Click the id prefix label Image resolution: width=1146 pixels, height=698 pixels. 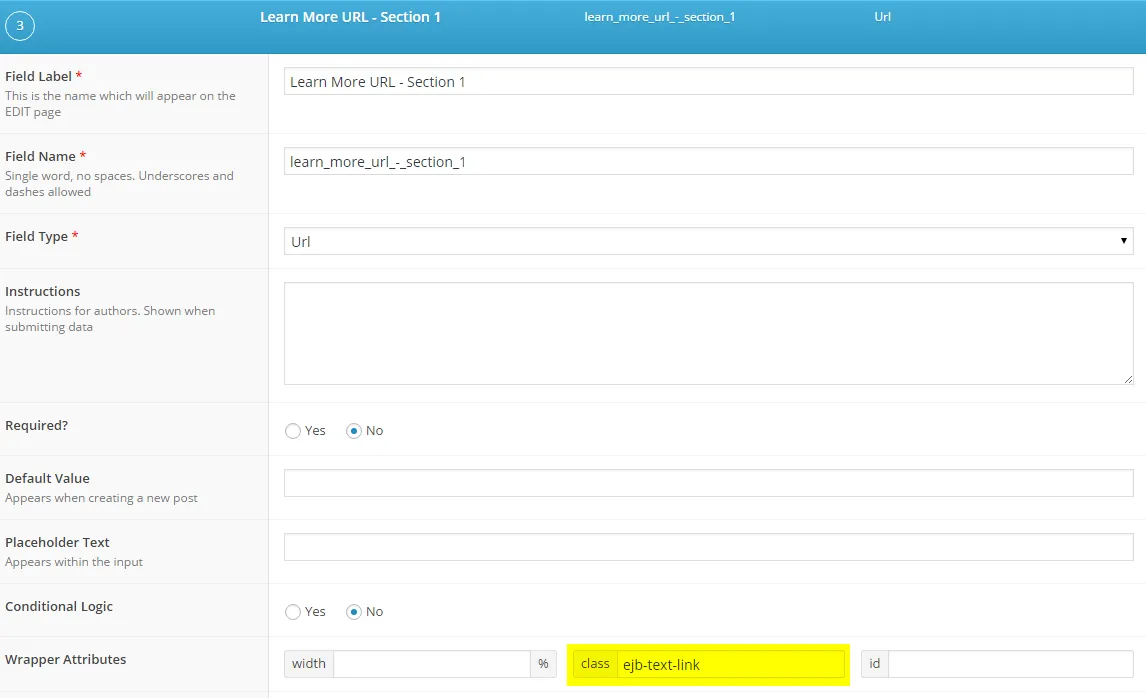coord(875,664)
